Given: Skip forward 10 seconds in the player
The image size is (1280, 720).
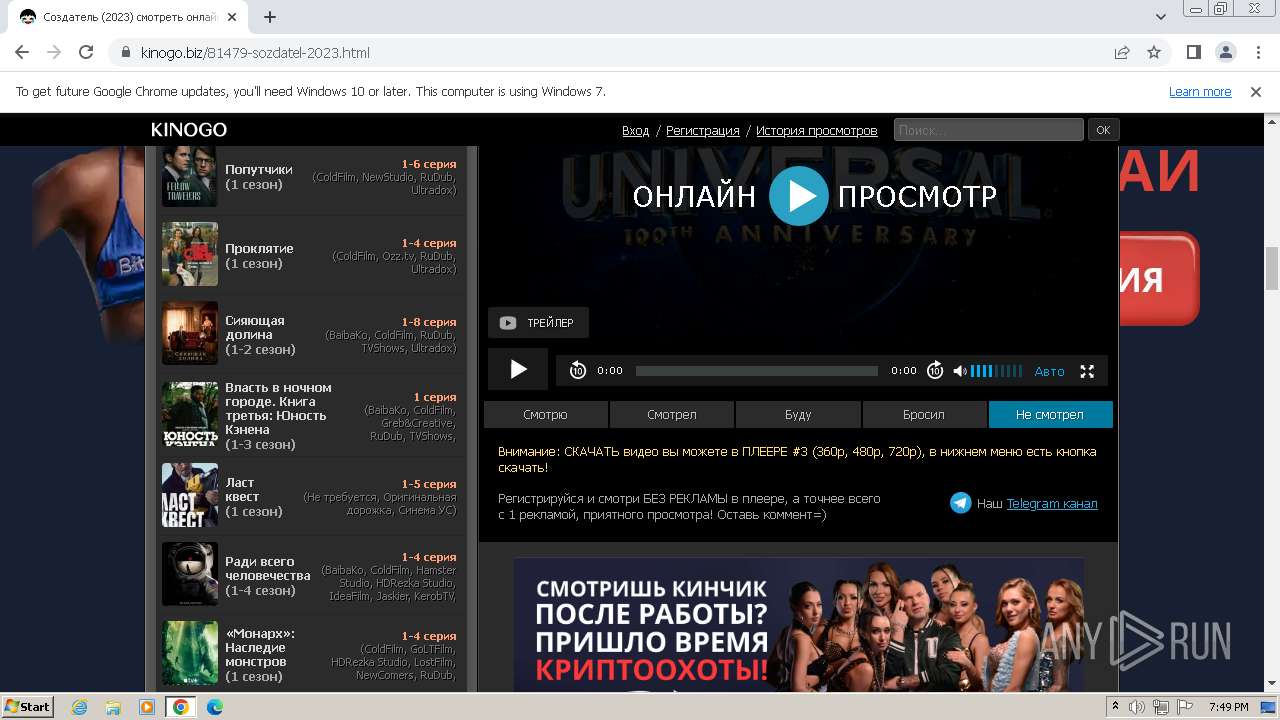Looking at the screenshot, I should 935,370.
